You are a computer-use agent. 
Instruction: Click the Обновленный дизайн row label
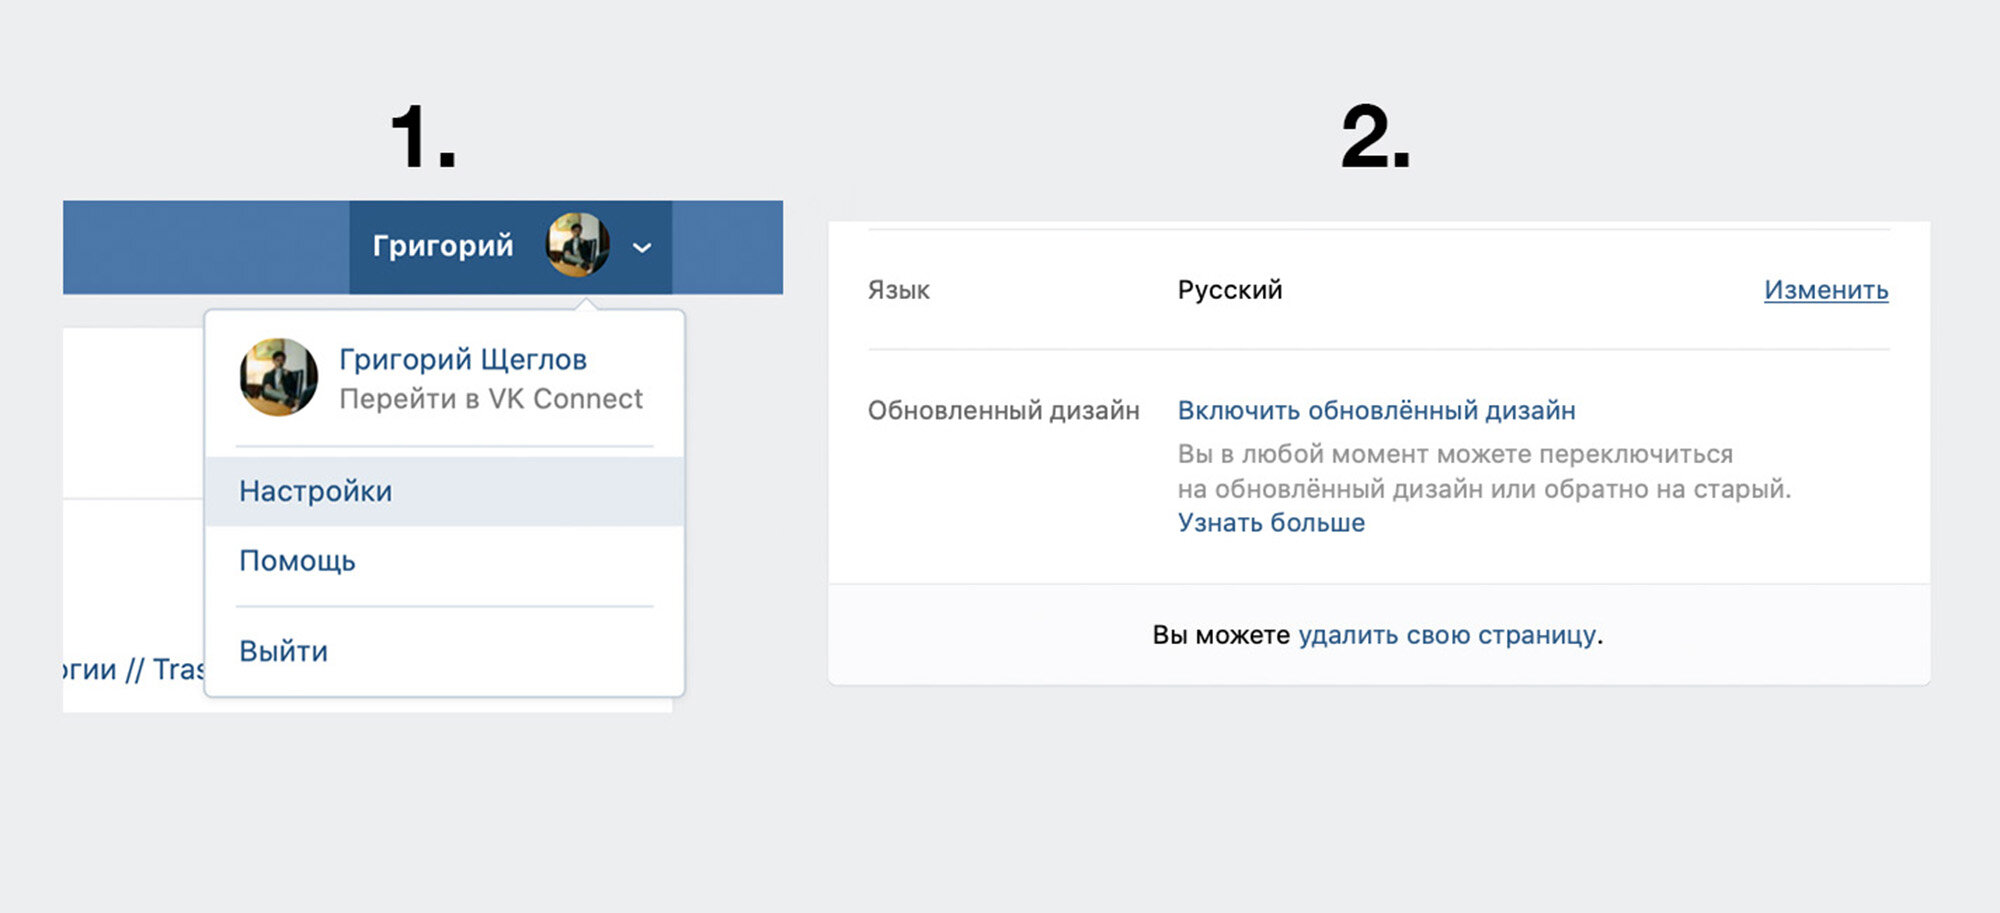click(x=1003, y=410)
